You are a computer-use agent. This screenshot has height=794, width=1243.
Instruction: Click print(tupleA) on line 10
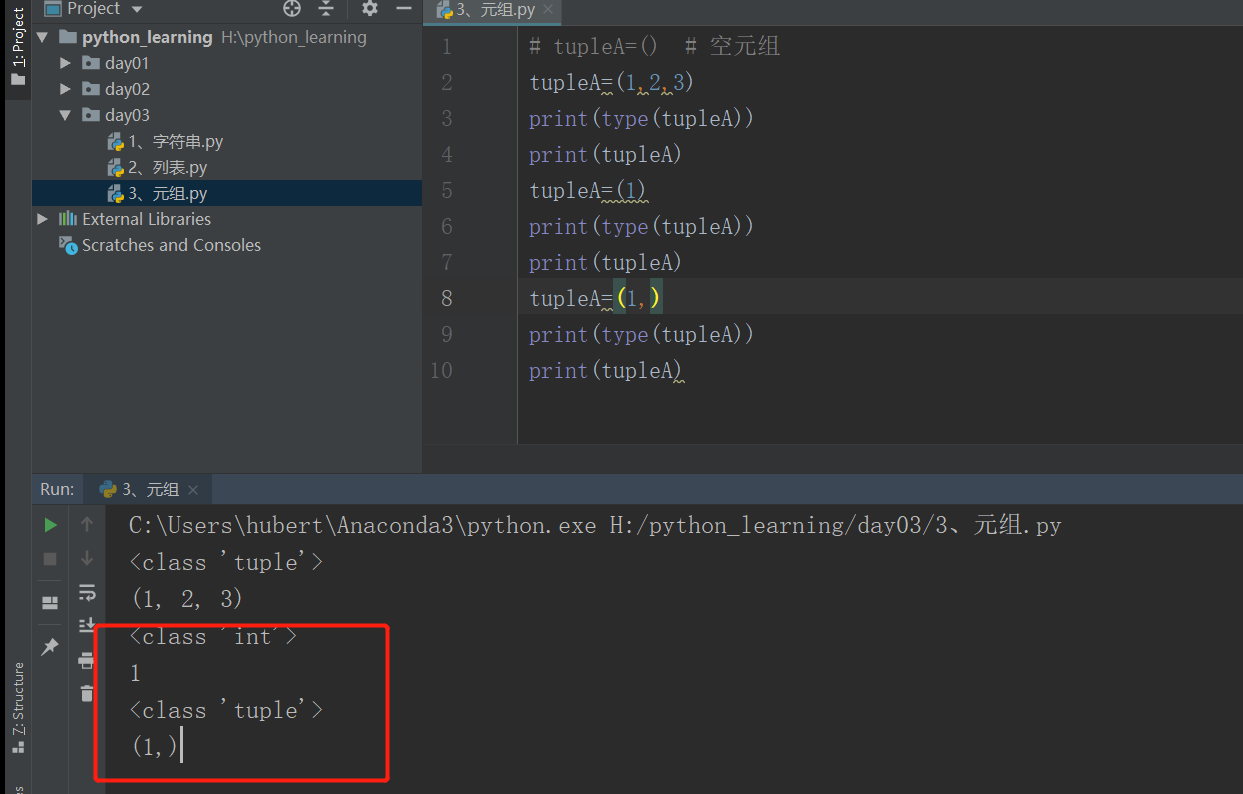click(606, 370)
